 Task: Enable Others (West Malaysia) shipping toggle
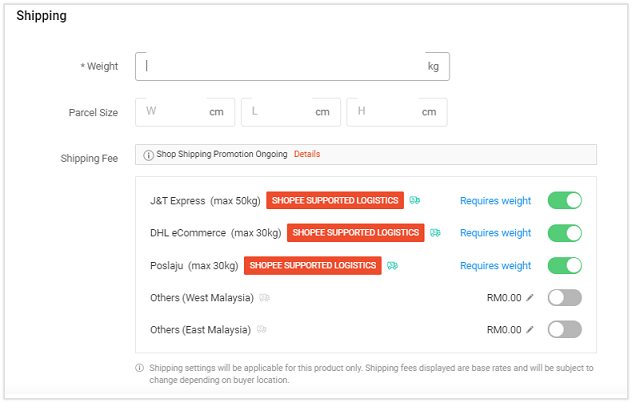coord(564,298)
